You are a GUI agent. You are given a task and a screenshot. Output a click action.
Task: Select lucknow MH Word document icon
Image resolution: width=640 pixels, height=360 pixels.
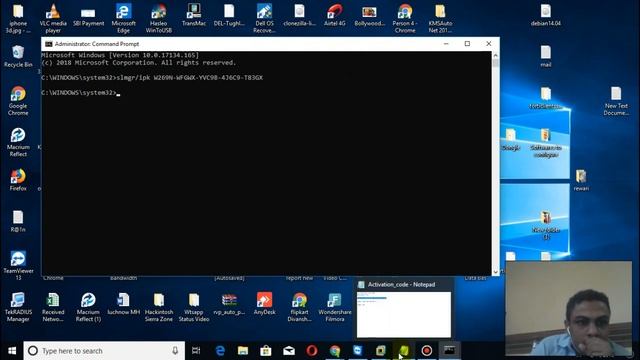point(123,304)
